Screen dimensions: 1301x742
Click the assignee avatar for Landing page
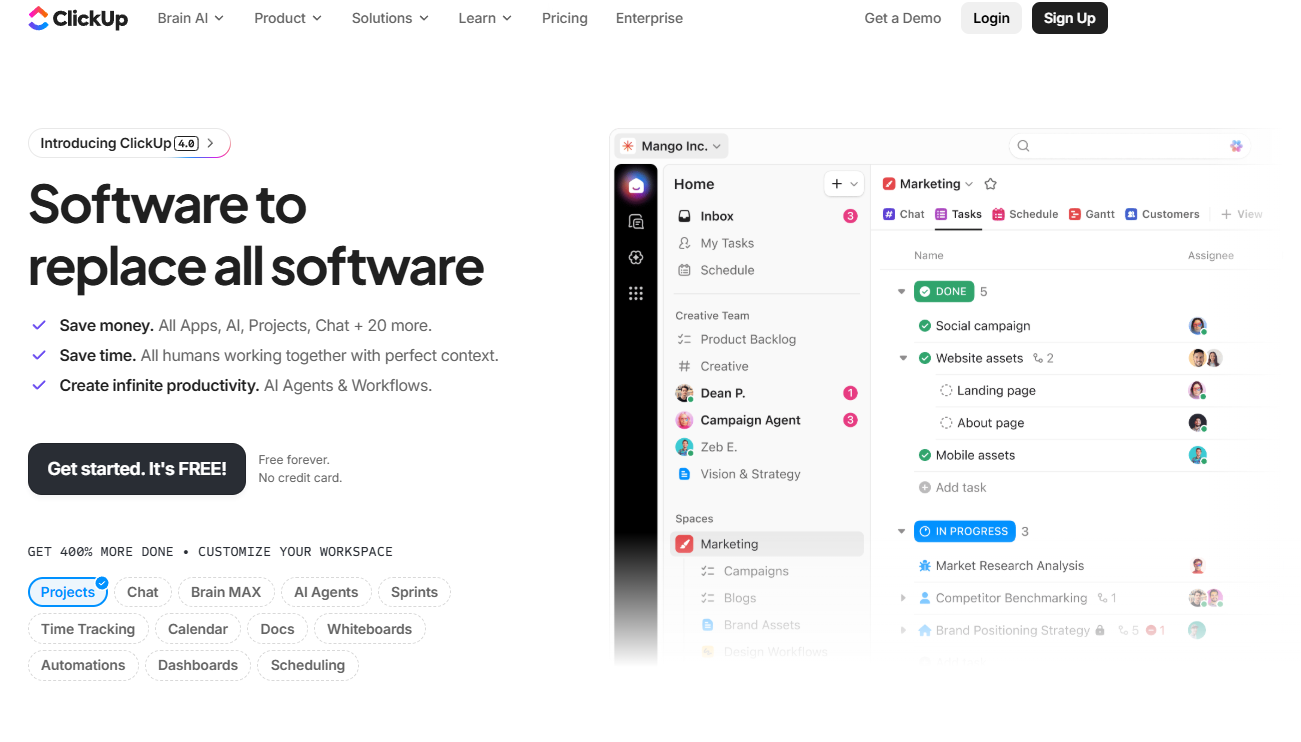[x=1198, y=391]
